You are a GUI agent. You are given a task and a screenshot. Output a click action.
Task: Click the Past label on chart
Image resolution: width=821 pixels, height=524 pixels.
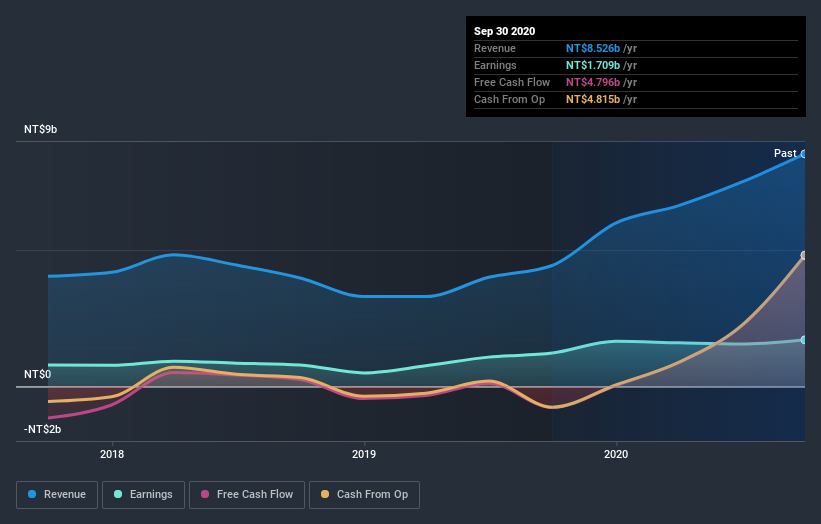(785, 153)
